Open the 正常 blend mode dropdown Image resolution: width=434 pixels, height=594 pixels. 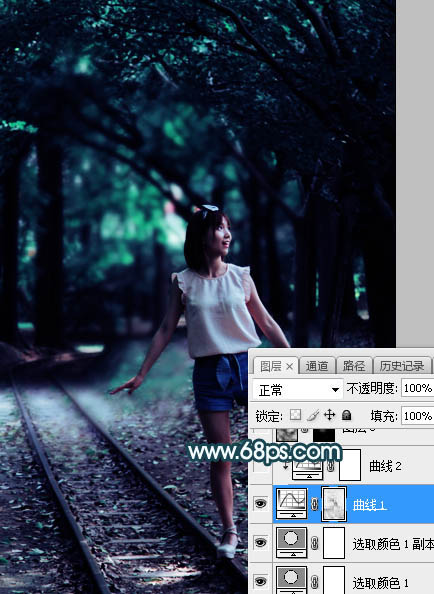[298, 389]
